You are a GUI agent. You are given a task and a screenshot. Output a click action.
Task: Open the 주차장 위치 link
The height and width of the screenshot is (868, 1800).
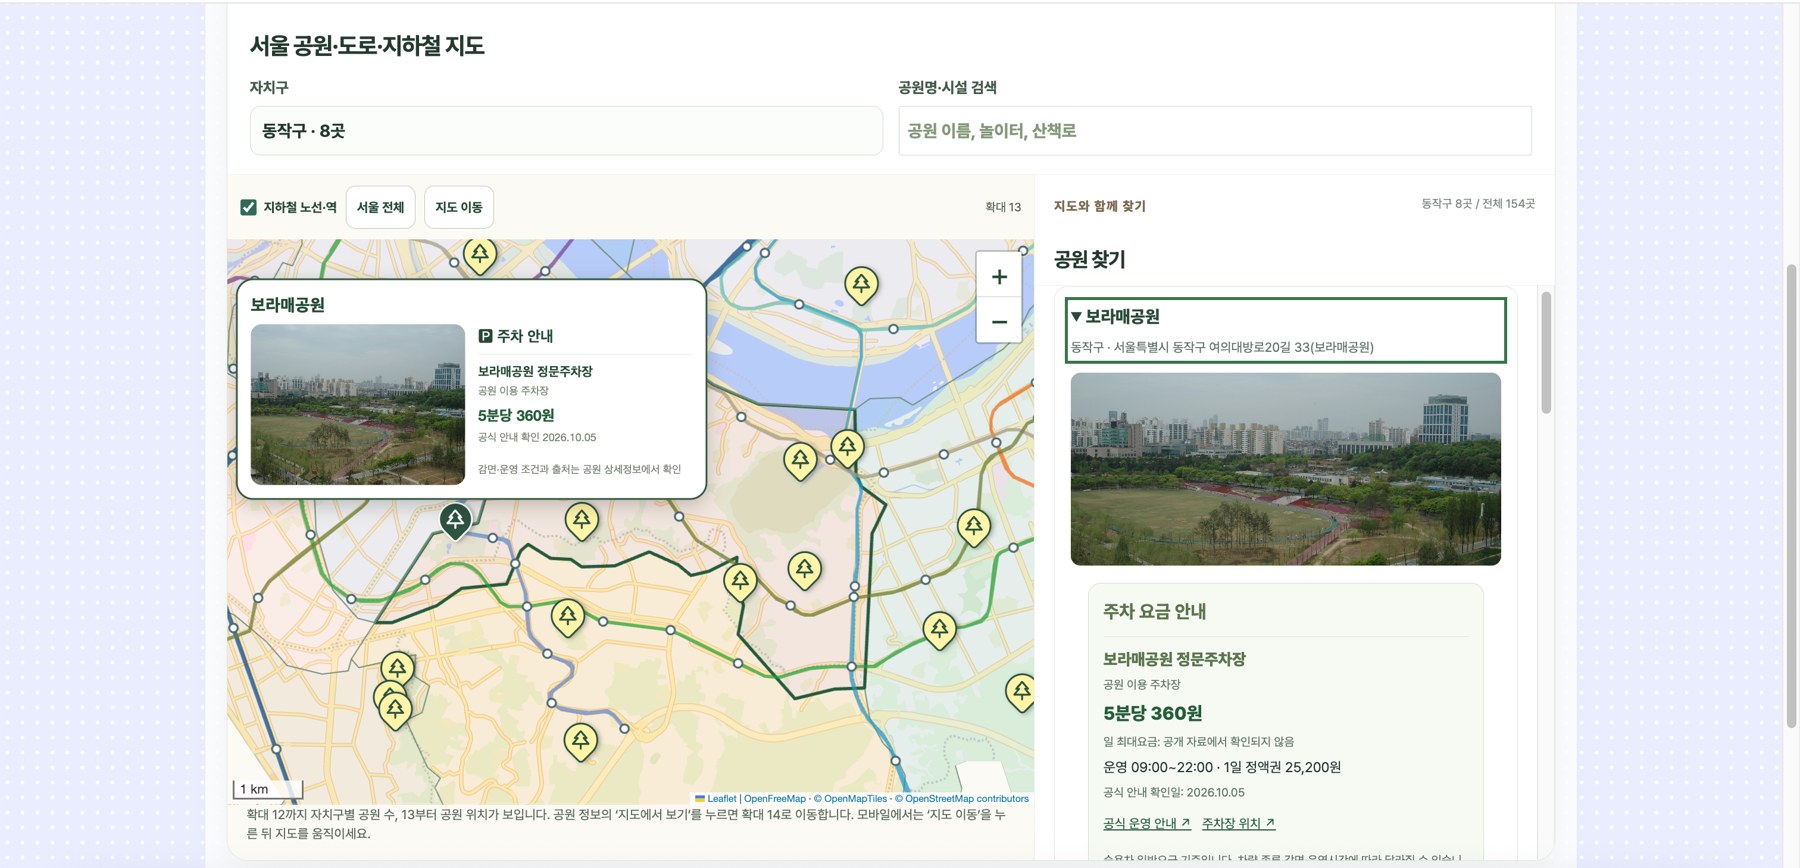click(1239, 823)
